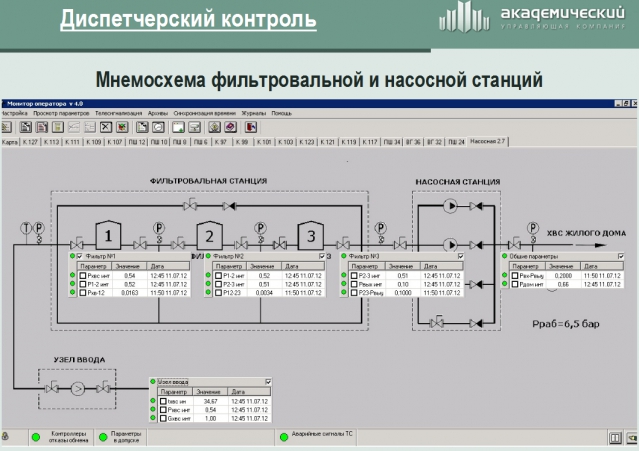This screenshot has width=639, height=451.
Task: Select filter 3 symbol on the mnemonic diagram
Action: click(x=311, y=235)
